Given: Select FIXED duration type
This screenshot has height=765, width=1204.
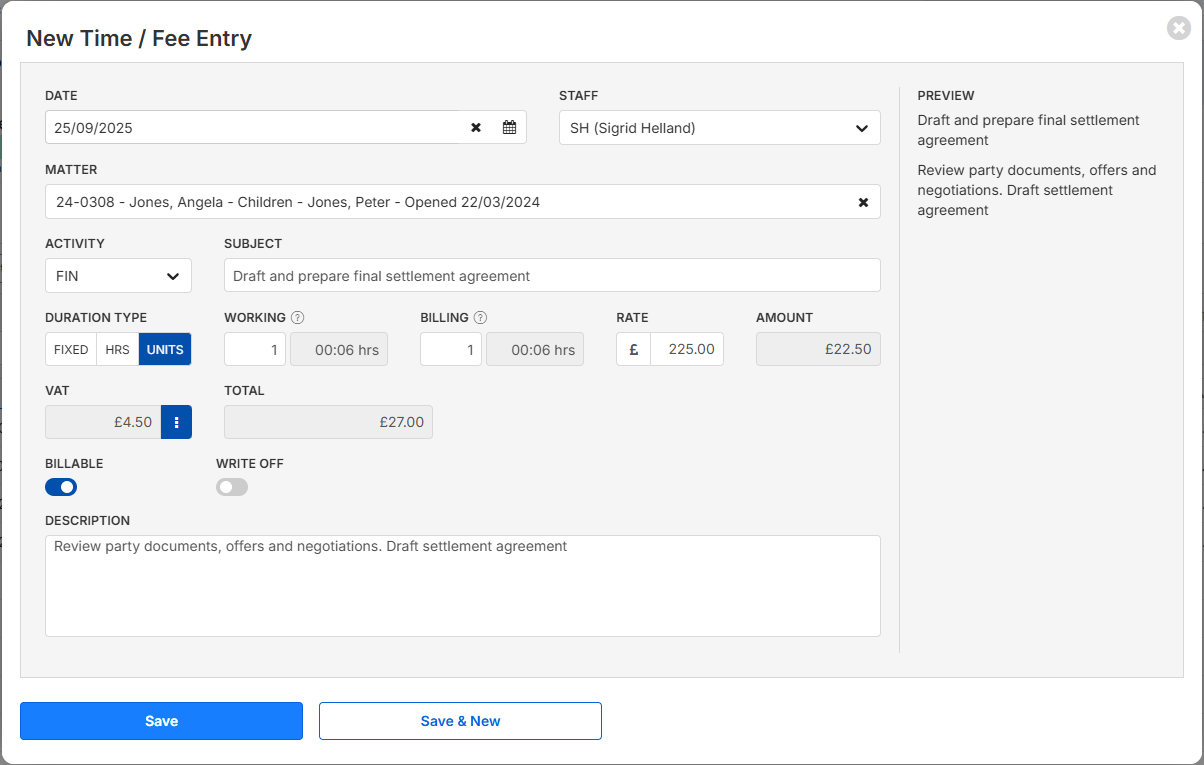Looking at the screenshot, I should 71,349.
